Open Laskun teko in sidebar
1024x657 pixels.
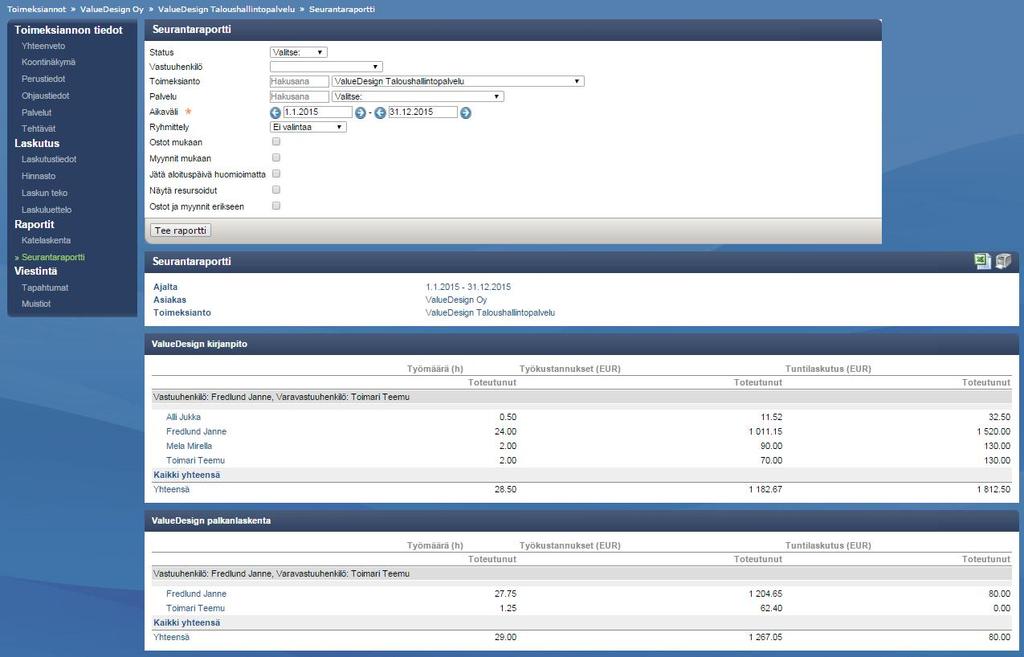(x=44, y=193)
